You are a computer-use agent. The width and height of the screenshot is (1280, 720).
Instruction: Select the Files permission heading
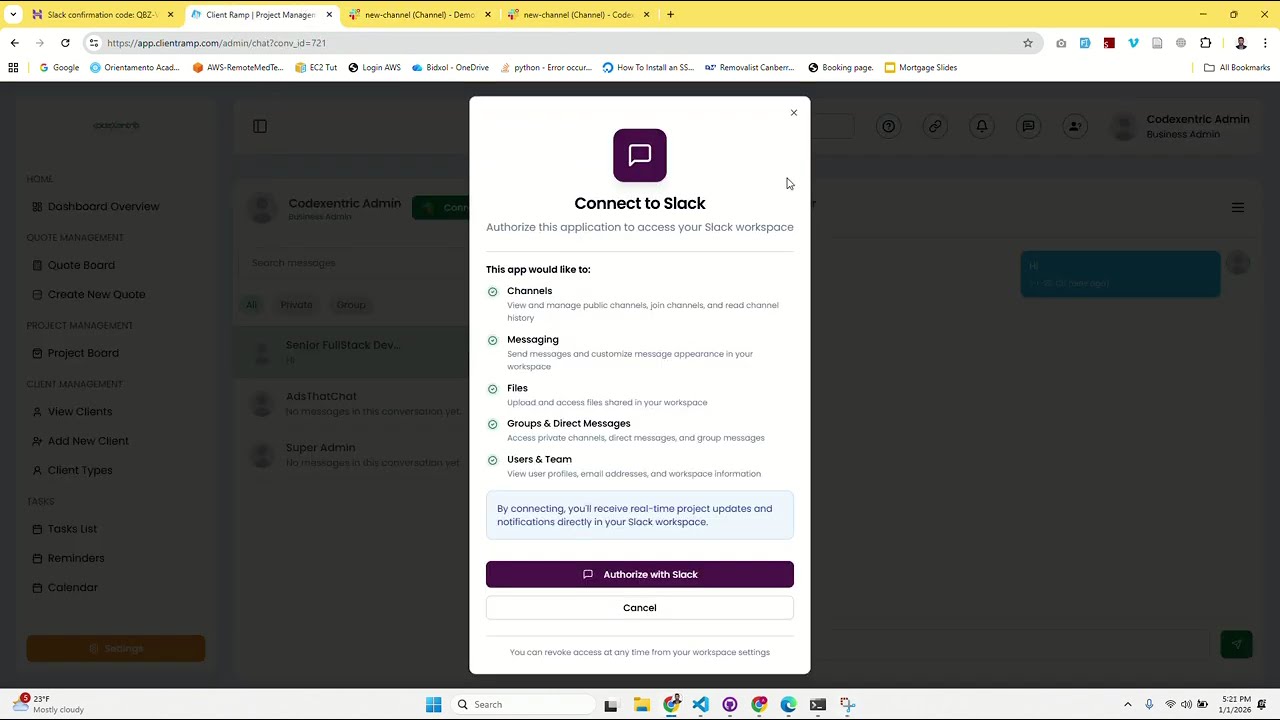click(x=517, y=388)
